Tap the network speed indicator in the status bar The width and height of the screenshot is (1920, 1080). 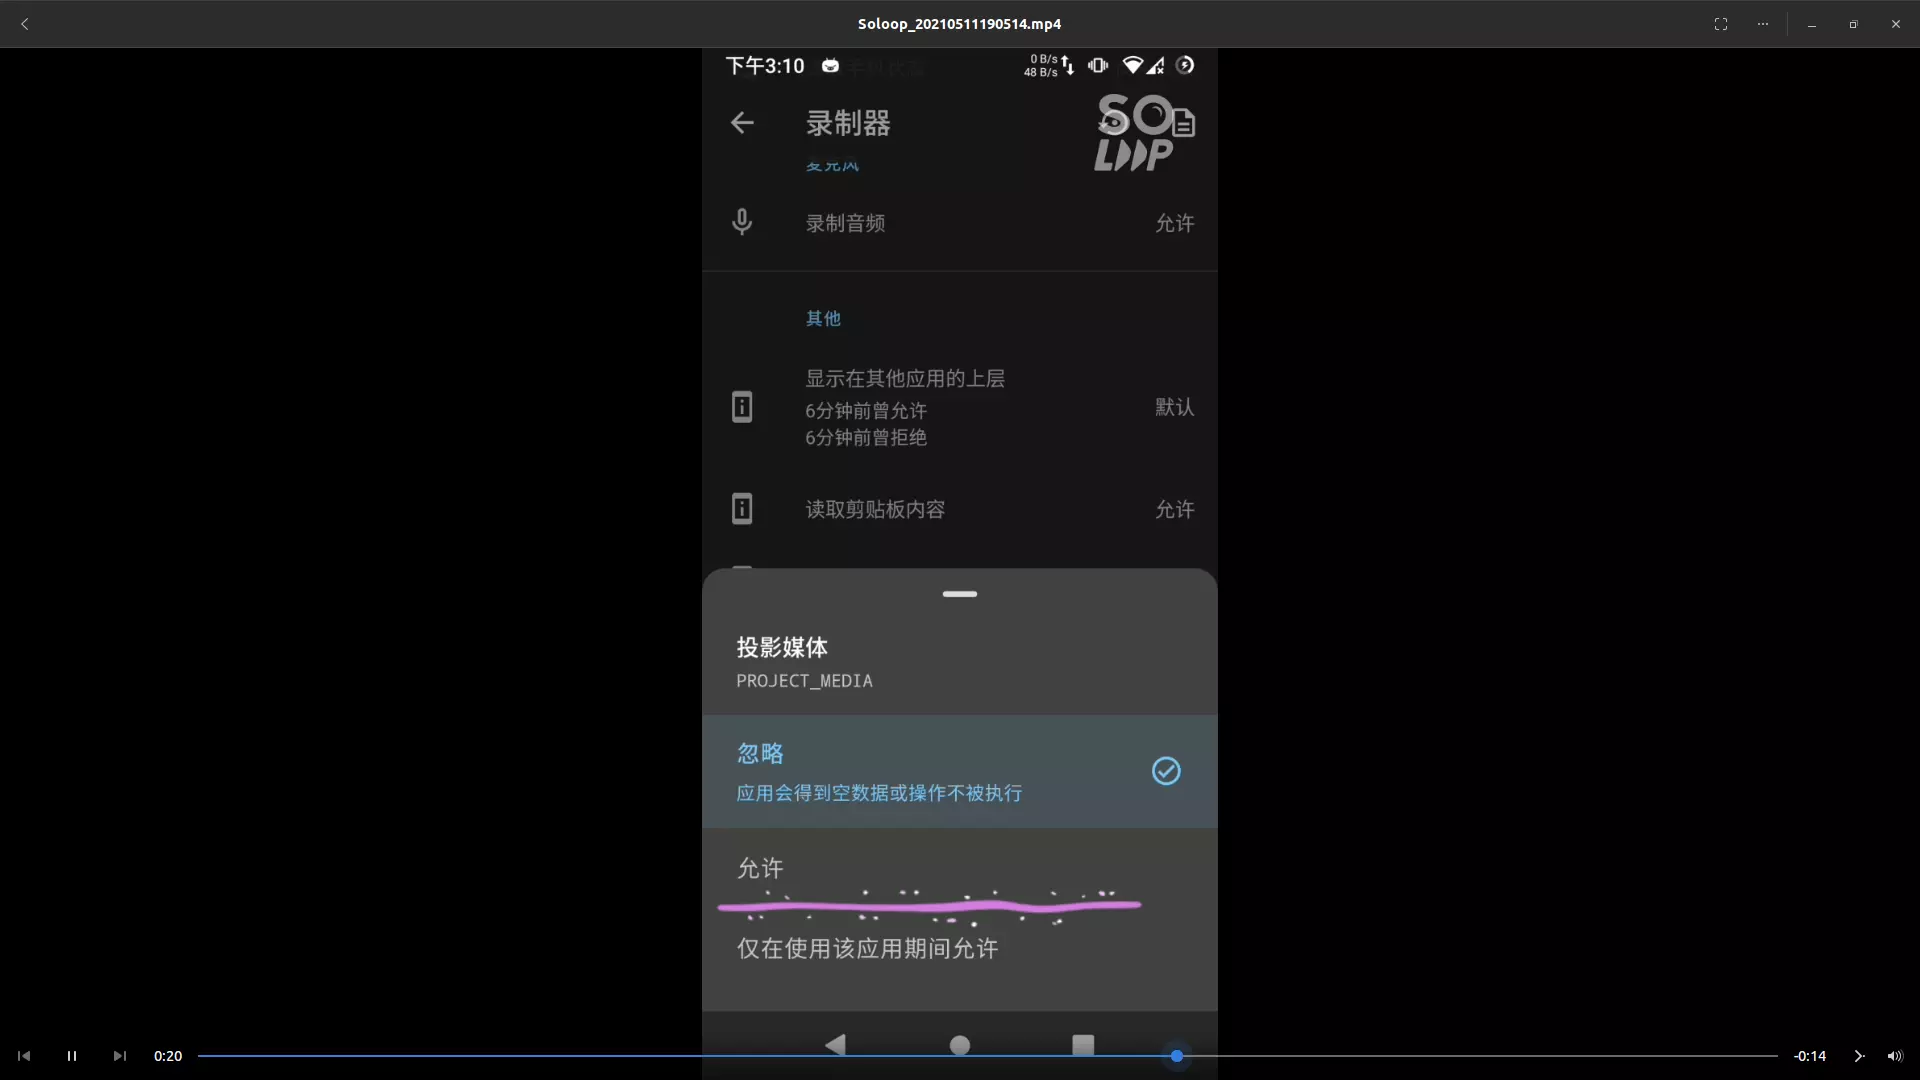pyautogui.click(x=1049, y=65)
